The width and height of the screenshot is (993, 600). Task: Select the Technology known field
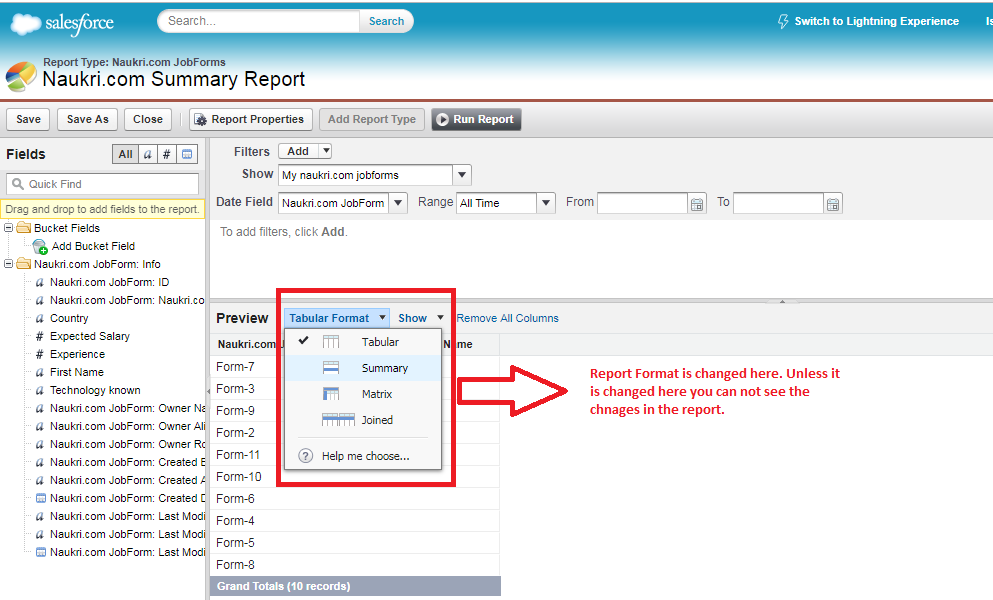coord(95,390)
